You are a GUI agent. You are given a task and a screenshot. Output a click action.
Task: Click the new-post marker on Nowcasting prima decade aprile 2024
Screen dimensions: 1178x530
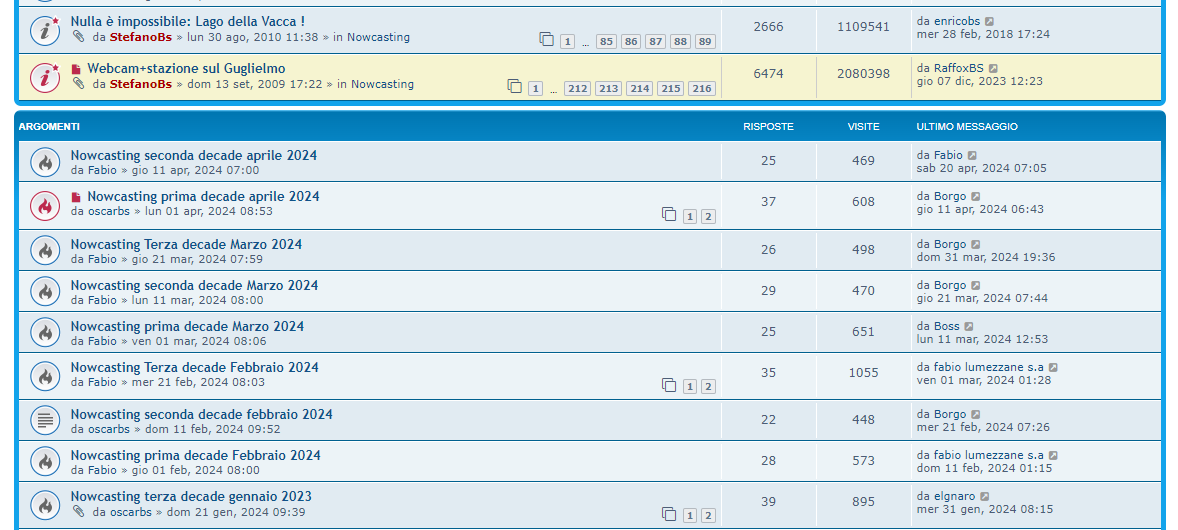click(x=76, y=198)
